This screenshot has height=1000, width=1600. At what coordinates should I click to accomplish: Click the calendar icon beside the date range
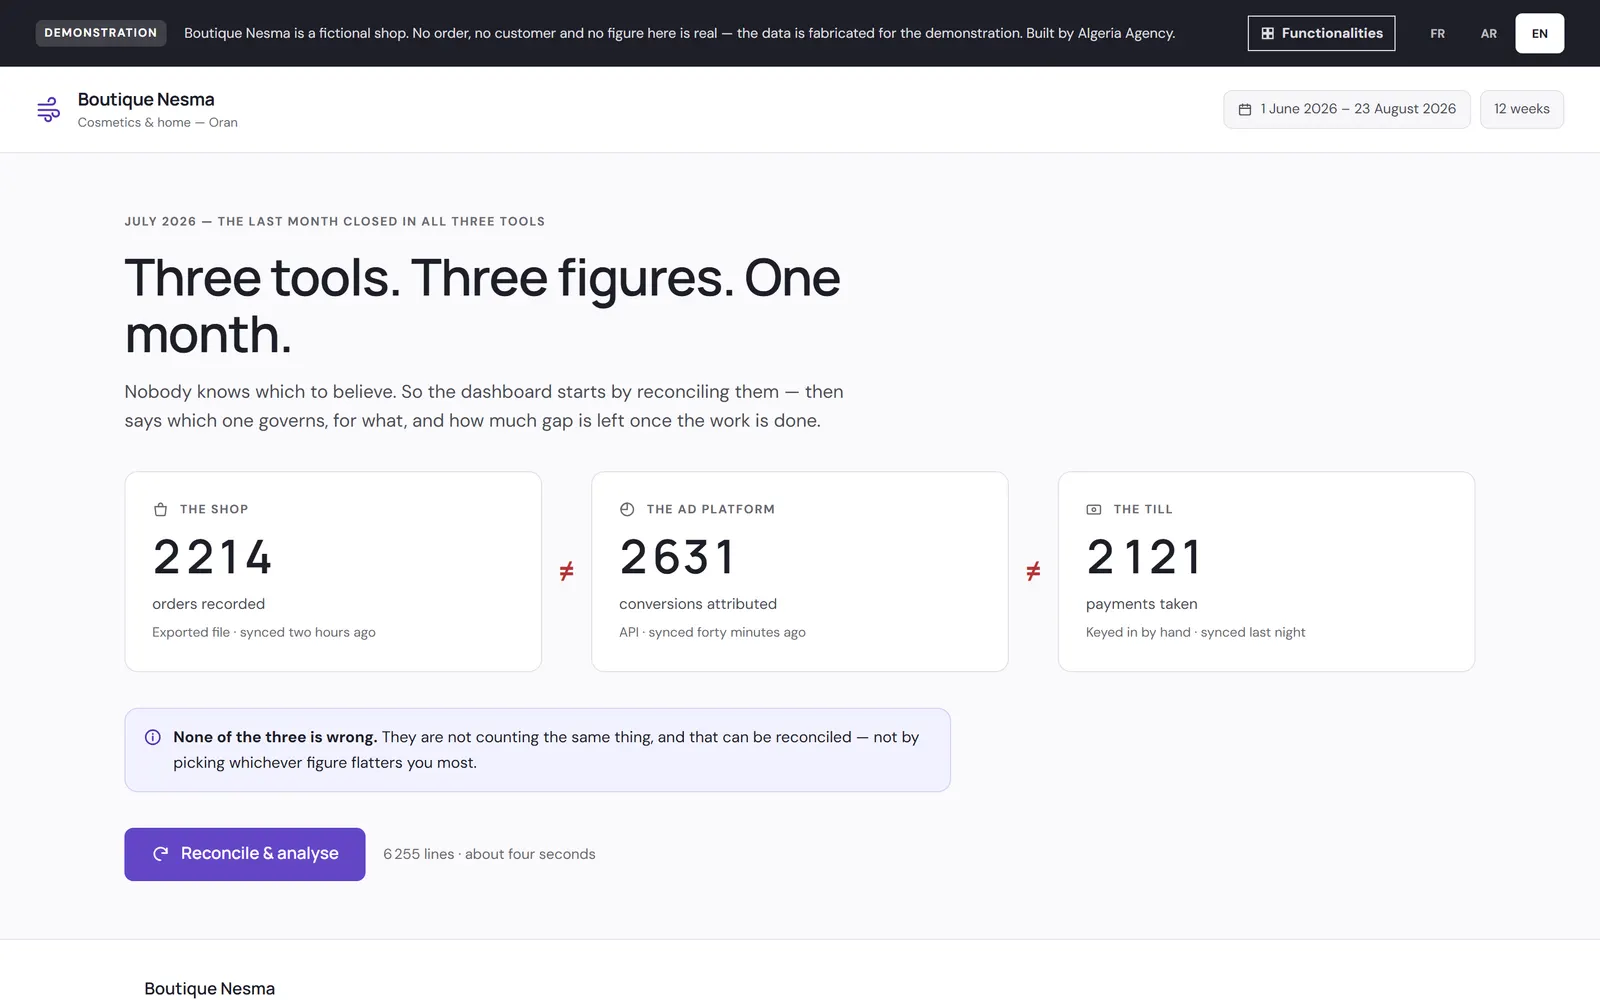click(1245, 109)
